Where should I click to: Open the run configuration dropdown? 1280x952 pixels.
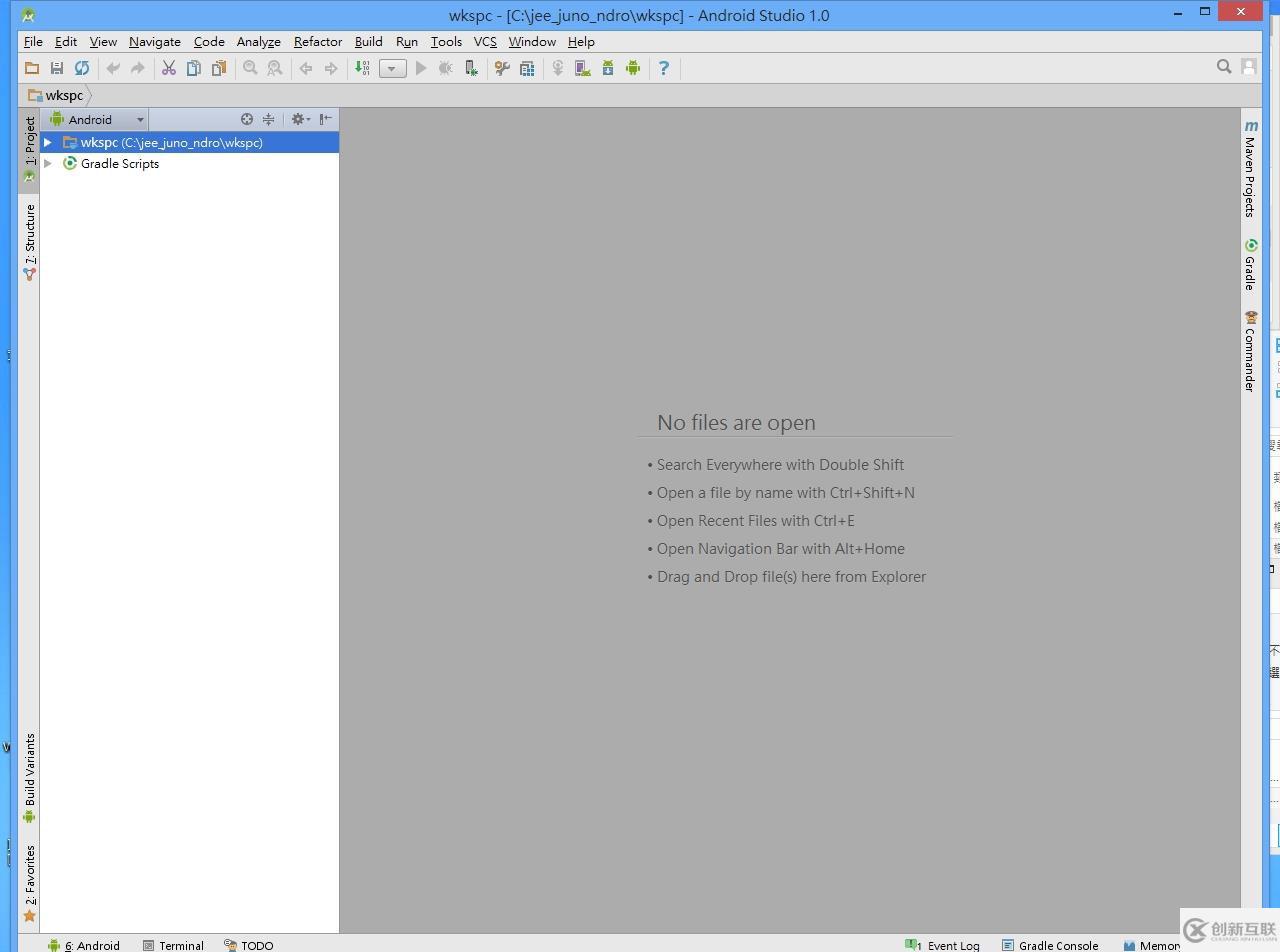[393, 68]
